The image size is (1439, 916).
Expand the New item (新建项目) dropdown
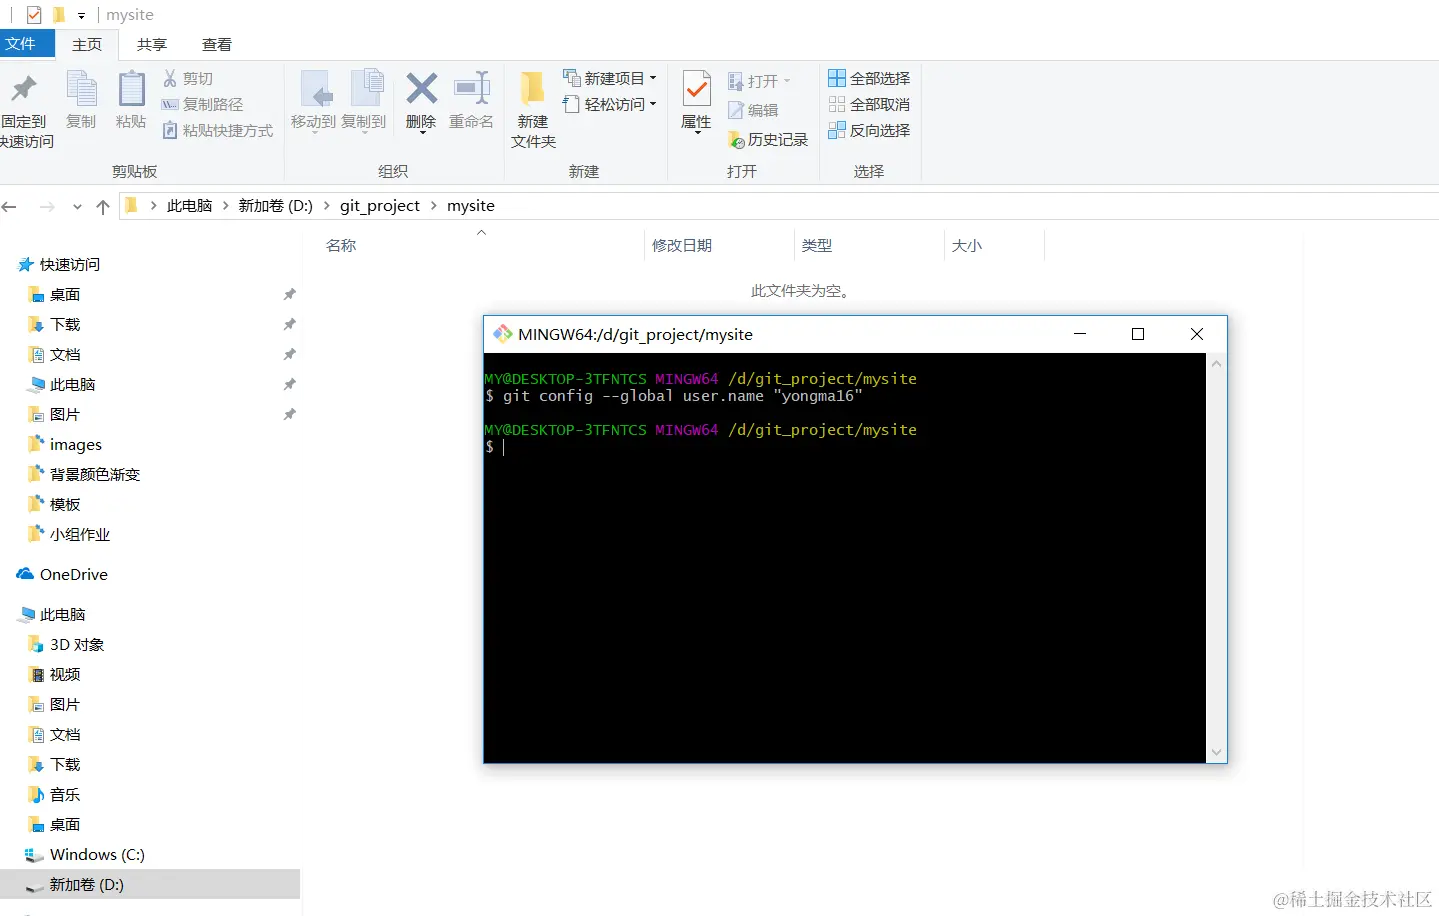[653, 78]
